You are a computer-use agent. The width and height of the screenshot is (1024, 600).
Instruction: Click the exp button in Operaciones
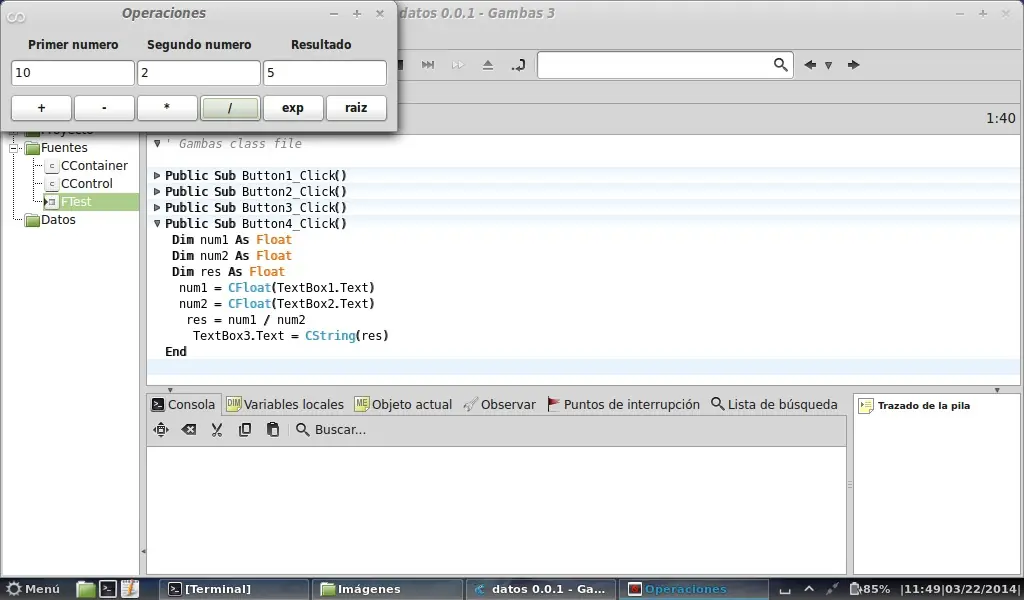(293, 108)
